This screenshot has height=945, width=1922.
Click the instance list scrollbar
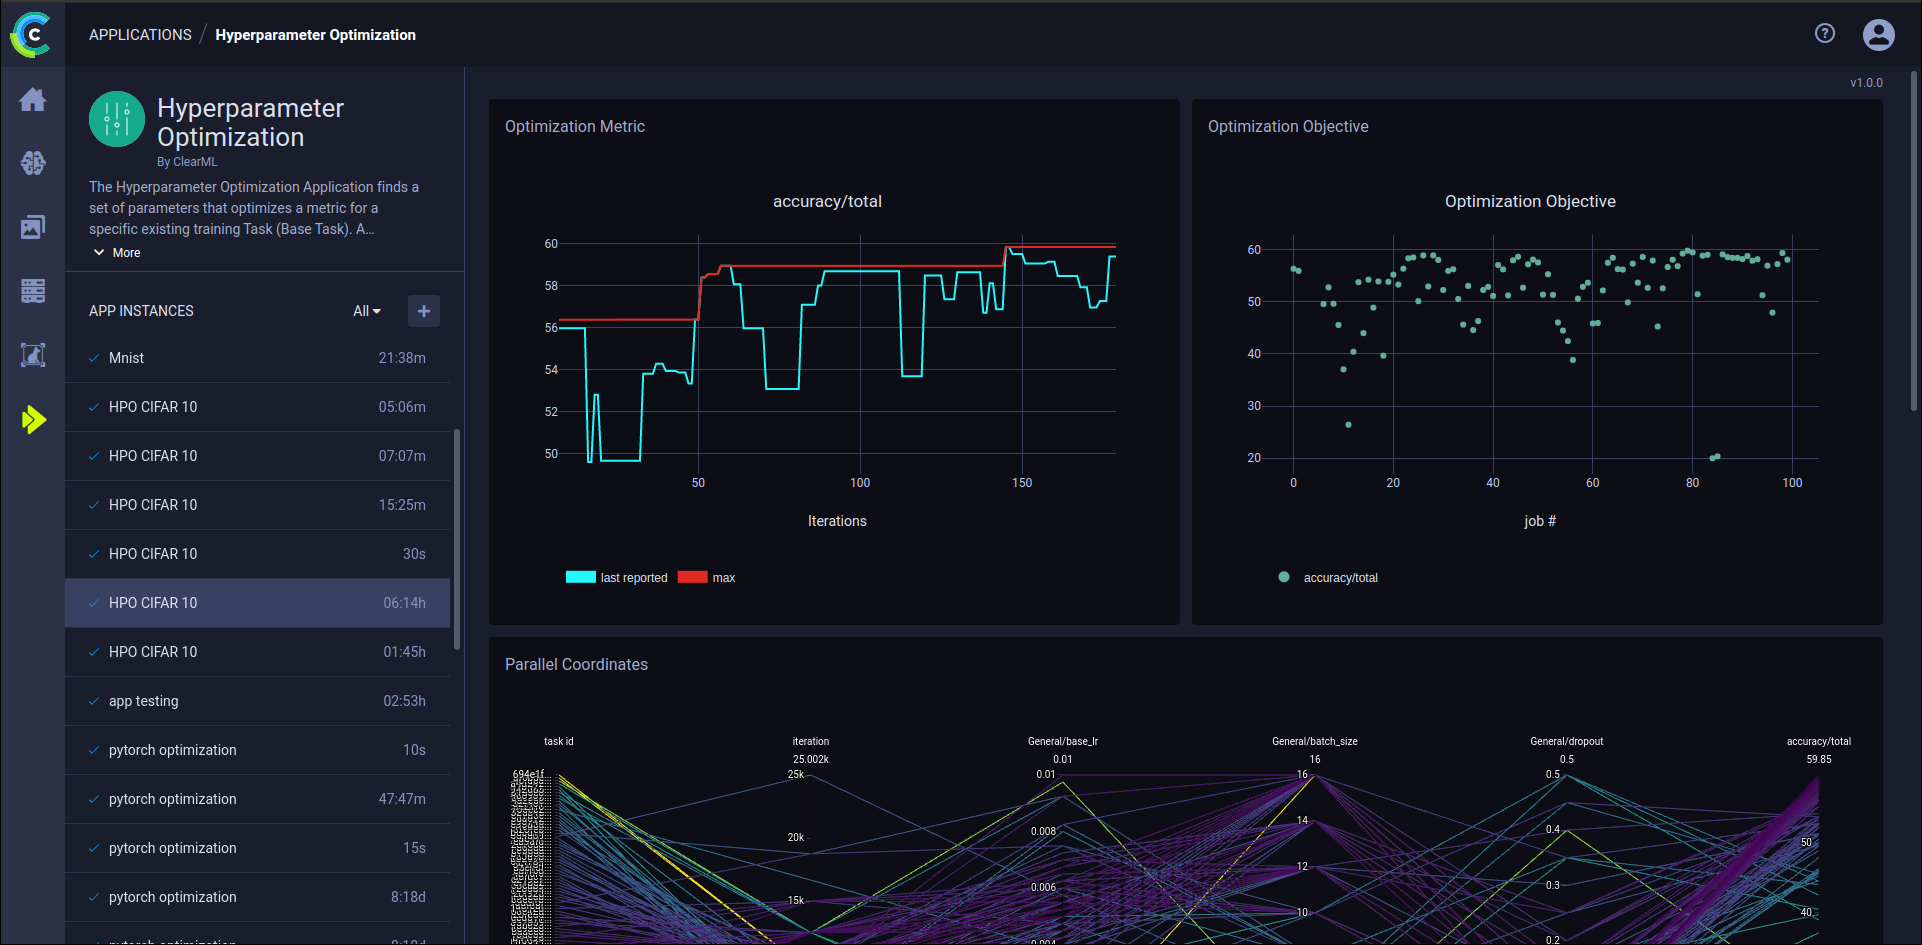click(x=457, y=540)
